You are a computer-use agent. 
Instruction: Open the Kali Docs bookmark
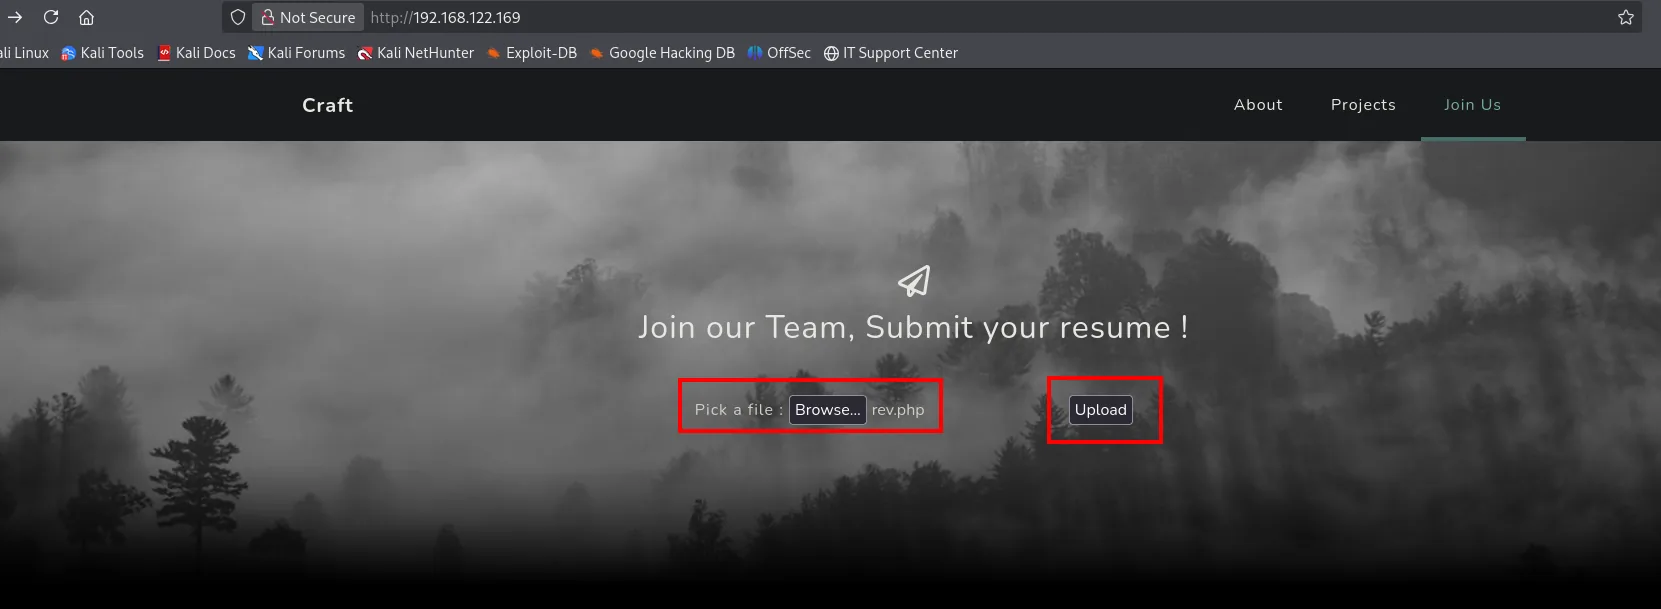pos(197,53)
